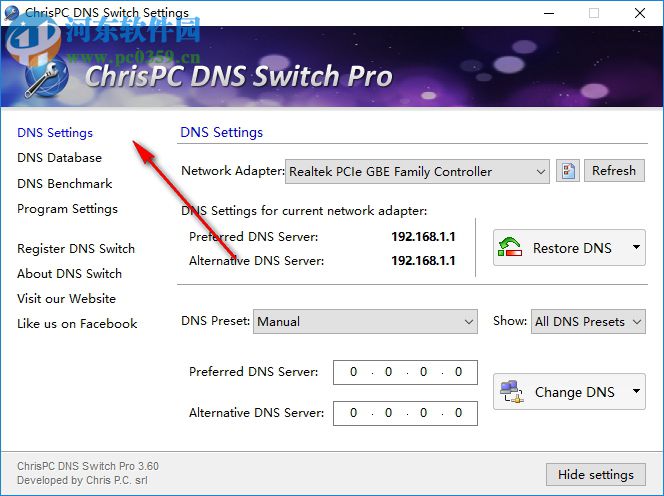
Task: Click the network adapter details icon
Action: [x=567, y=171]
